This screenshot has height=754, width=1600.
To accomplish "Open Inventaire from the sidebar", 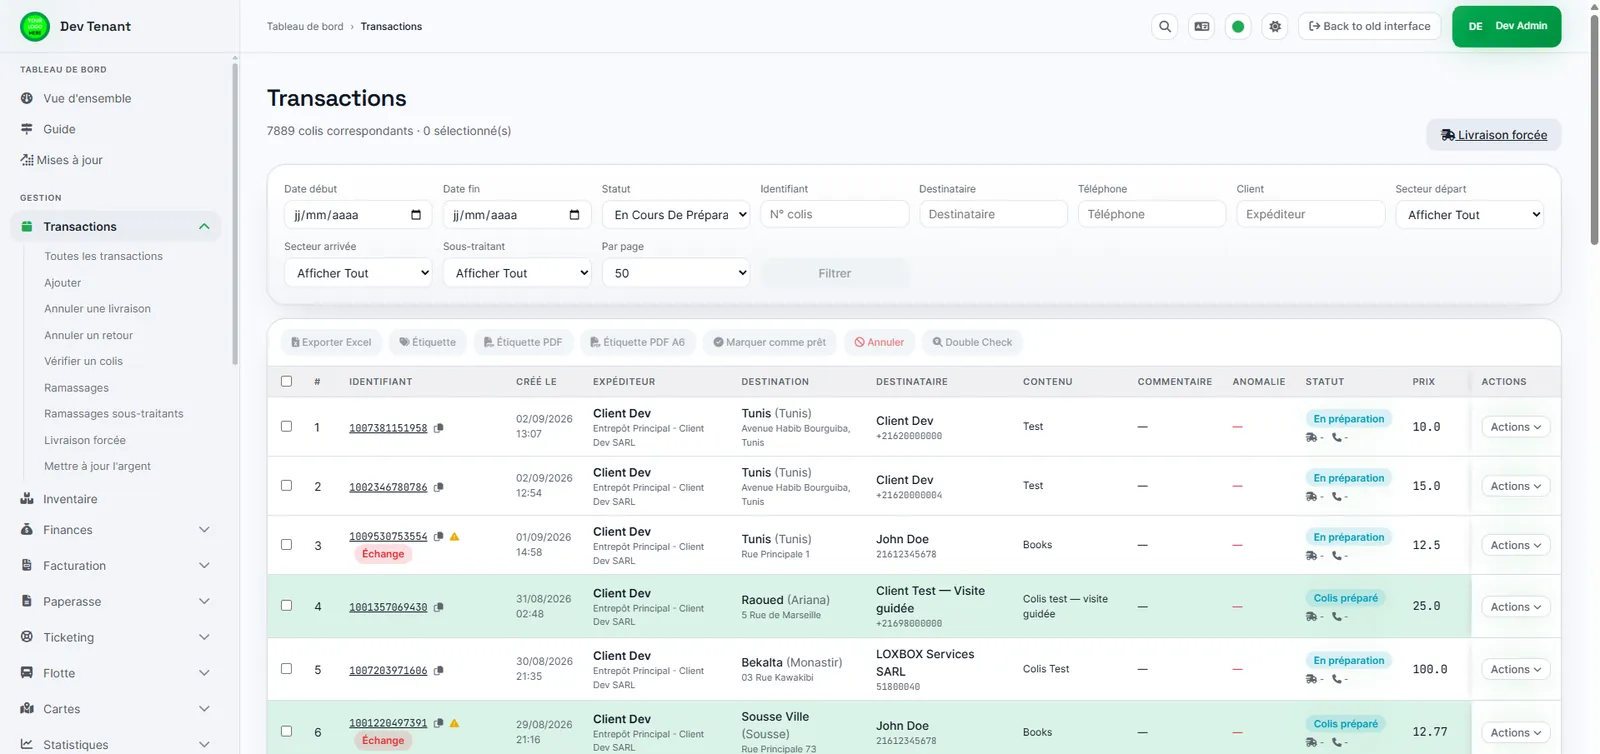I will point(70,499).
